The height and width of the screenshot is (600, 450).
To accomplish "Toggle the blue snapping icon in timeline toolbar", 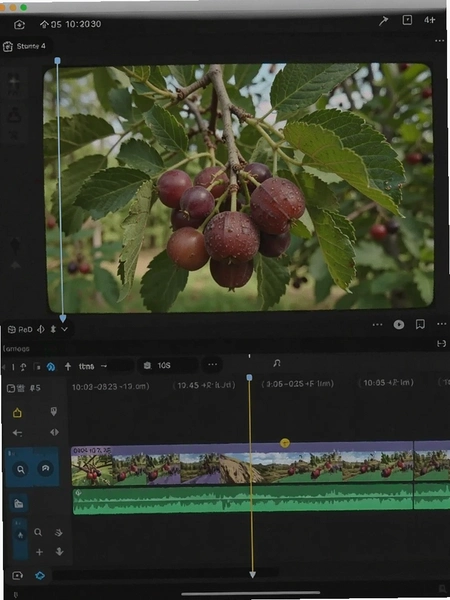I will coord(51,367).
